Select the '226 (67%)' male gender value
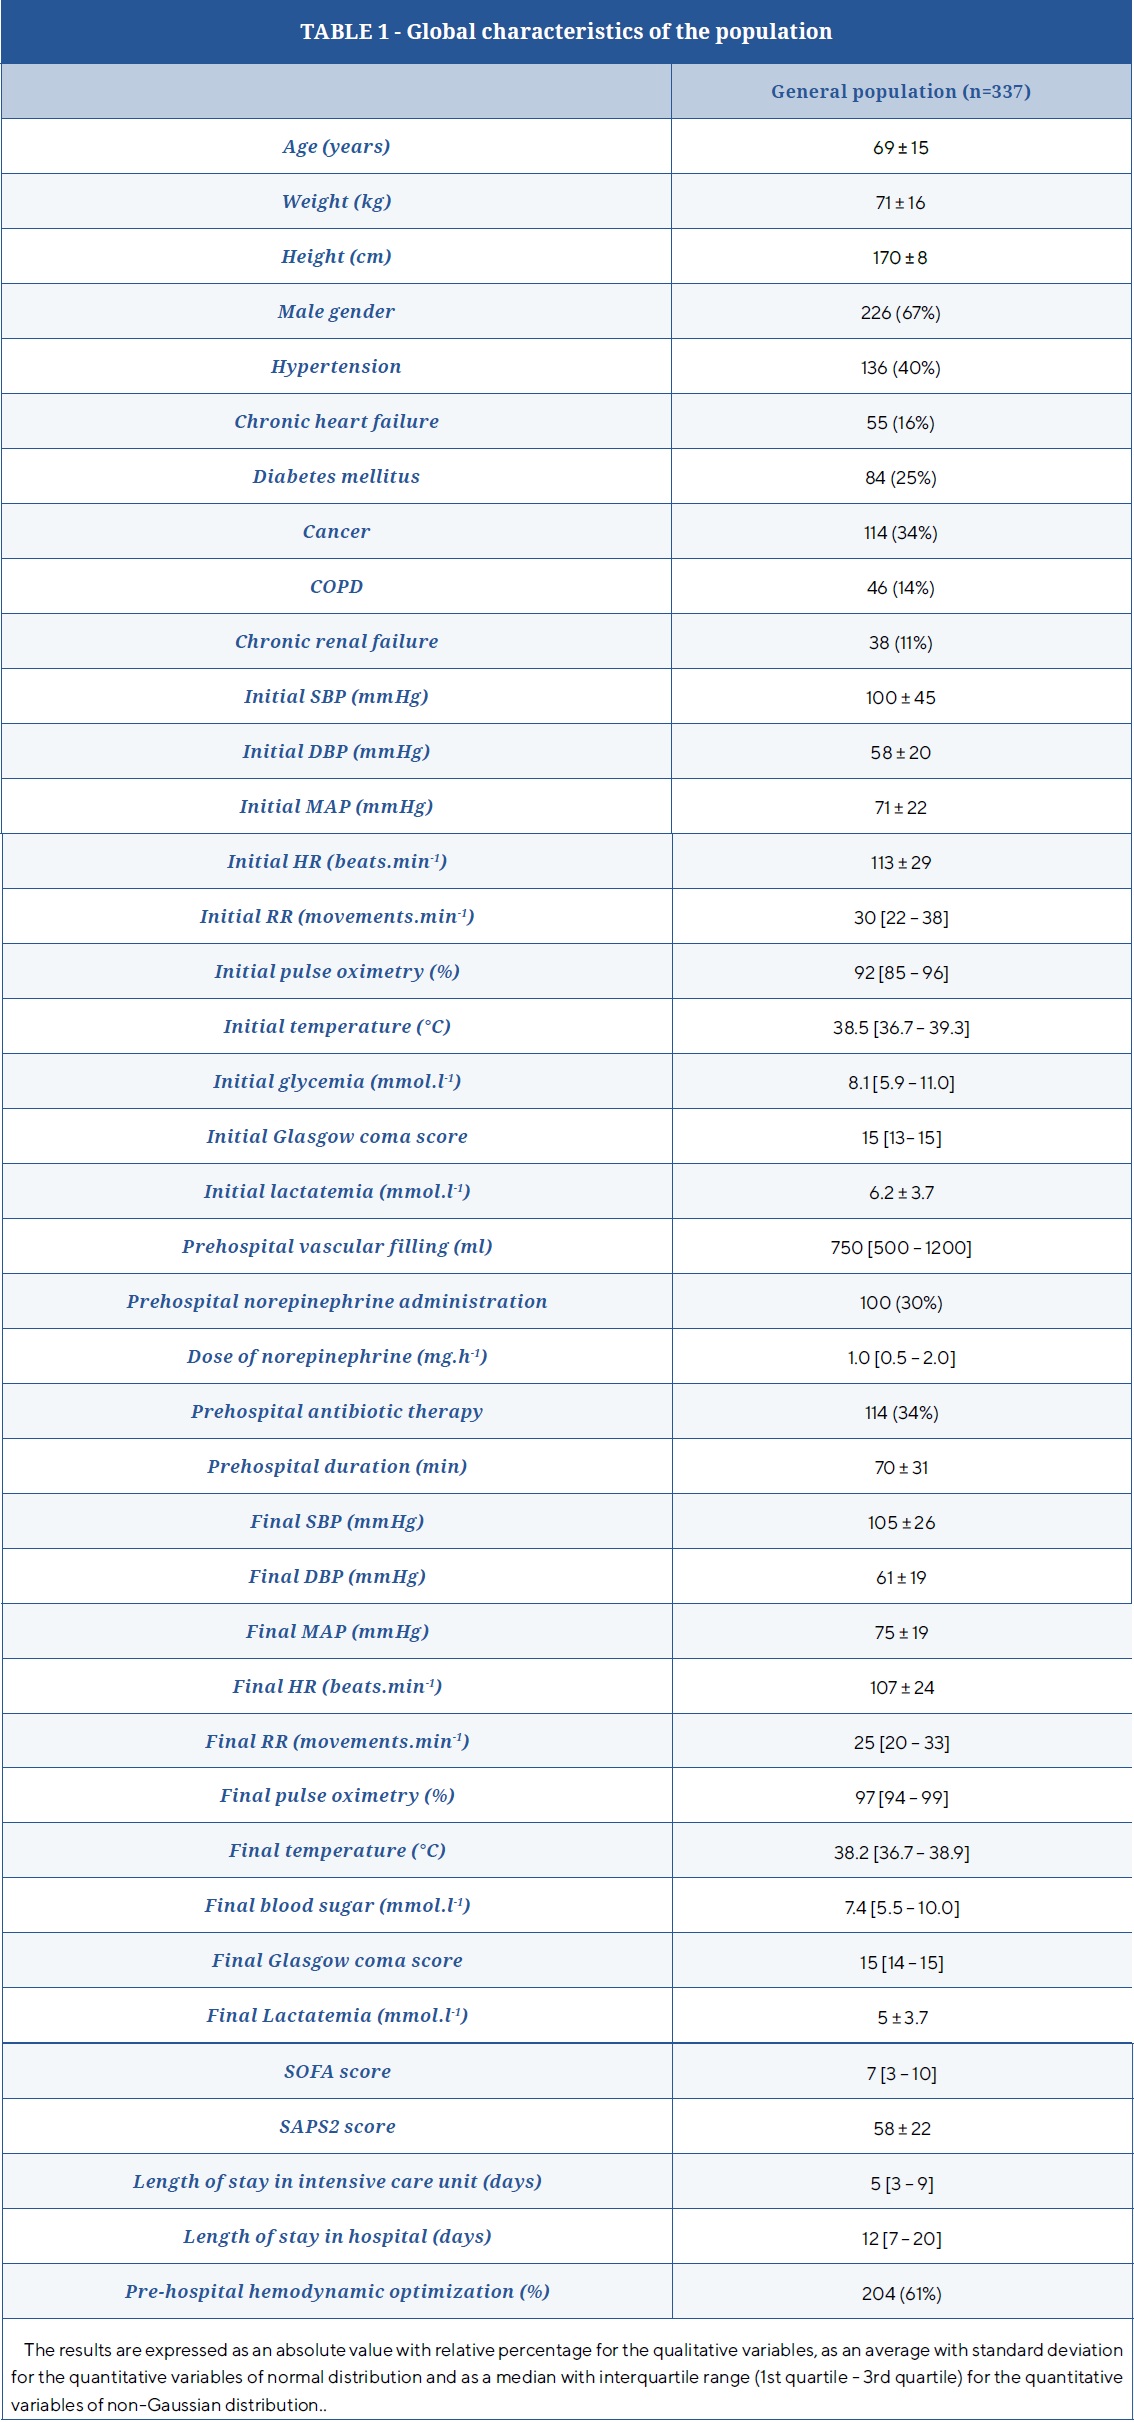 pyautogui.click(x=900, y=313)
